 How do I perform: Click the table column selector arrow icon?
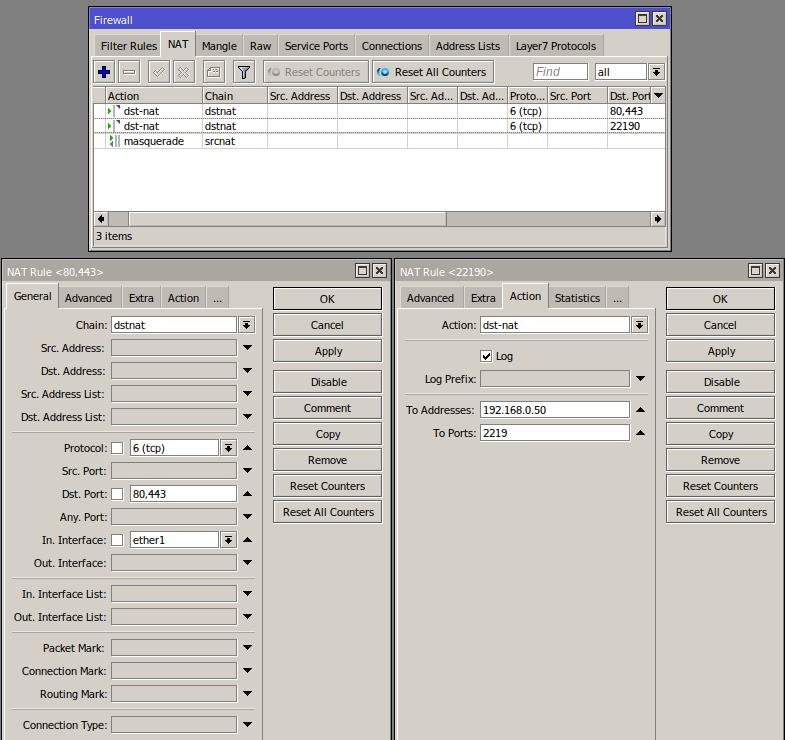[x=658, y=95]
